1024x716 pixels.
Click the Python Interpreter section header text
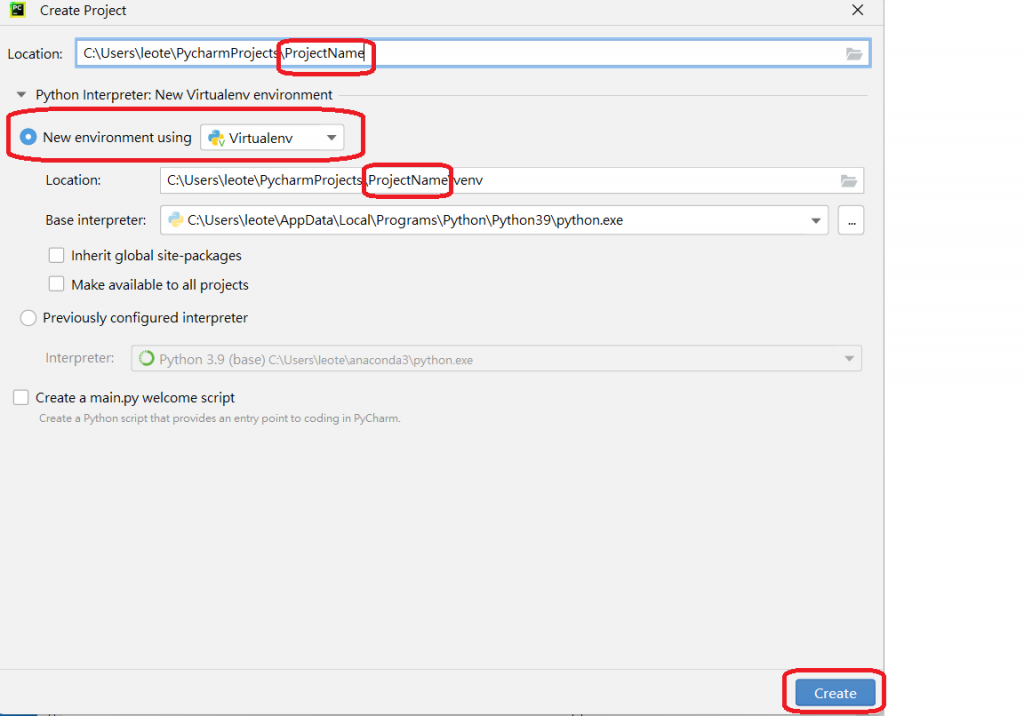[x=184, y=95]
